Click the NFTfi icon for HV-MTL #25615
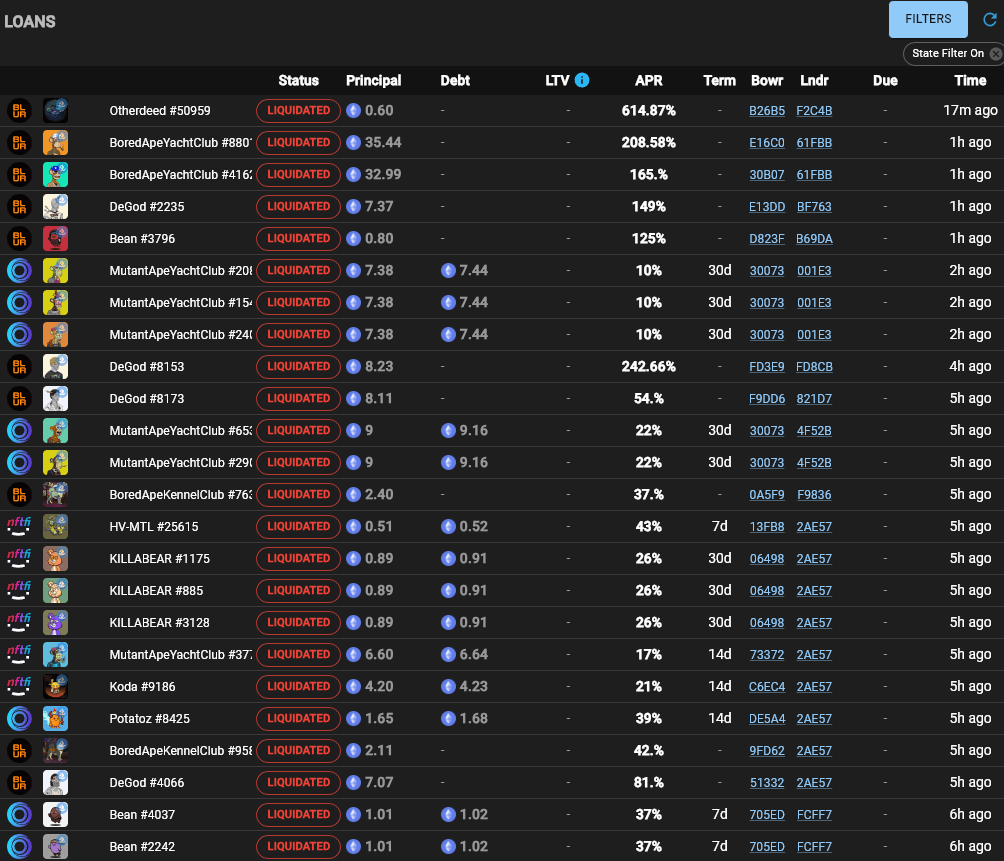1004x861 pixels. coord(19,526)
